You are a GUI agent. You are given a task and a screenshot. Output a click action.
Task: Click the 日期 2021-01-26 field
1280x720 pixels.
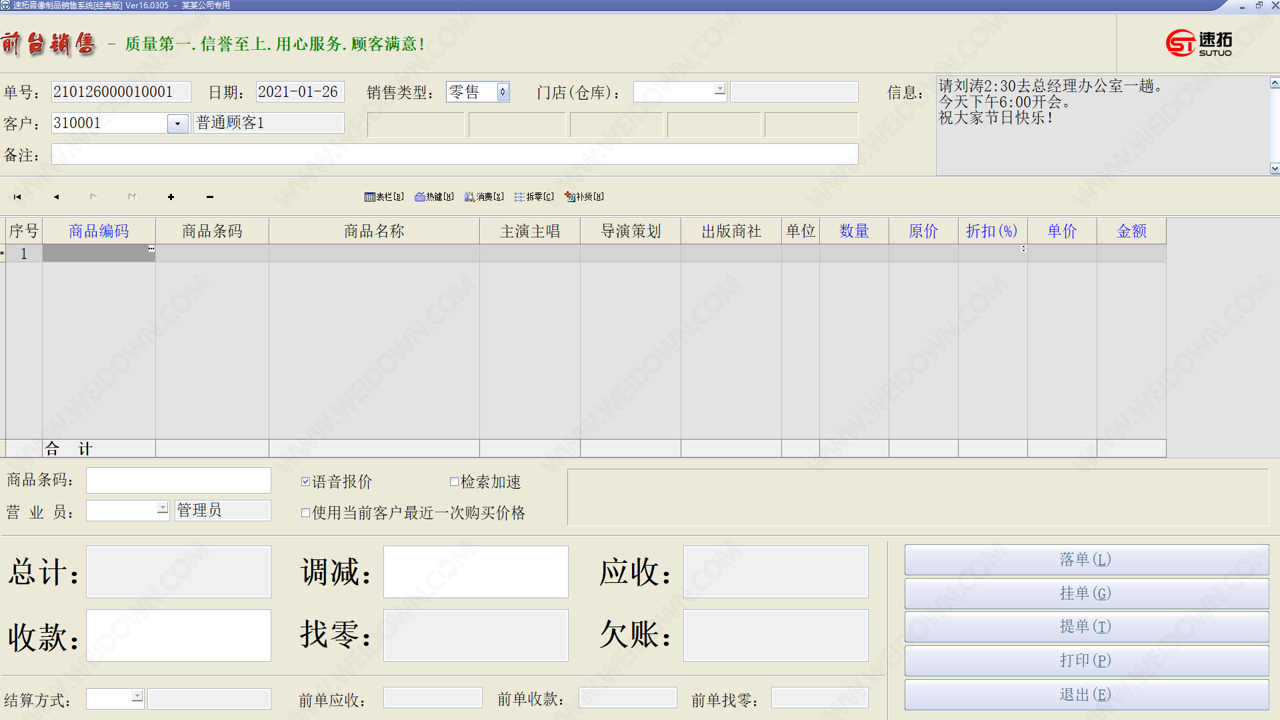300,92
